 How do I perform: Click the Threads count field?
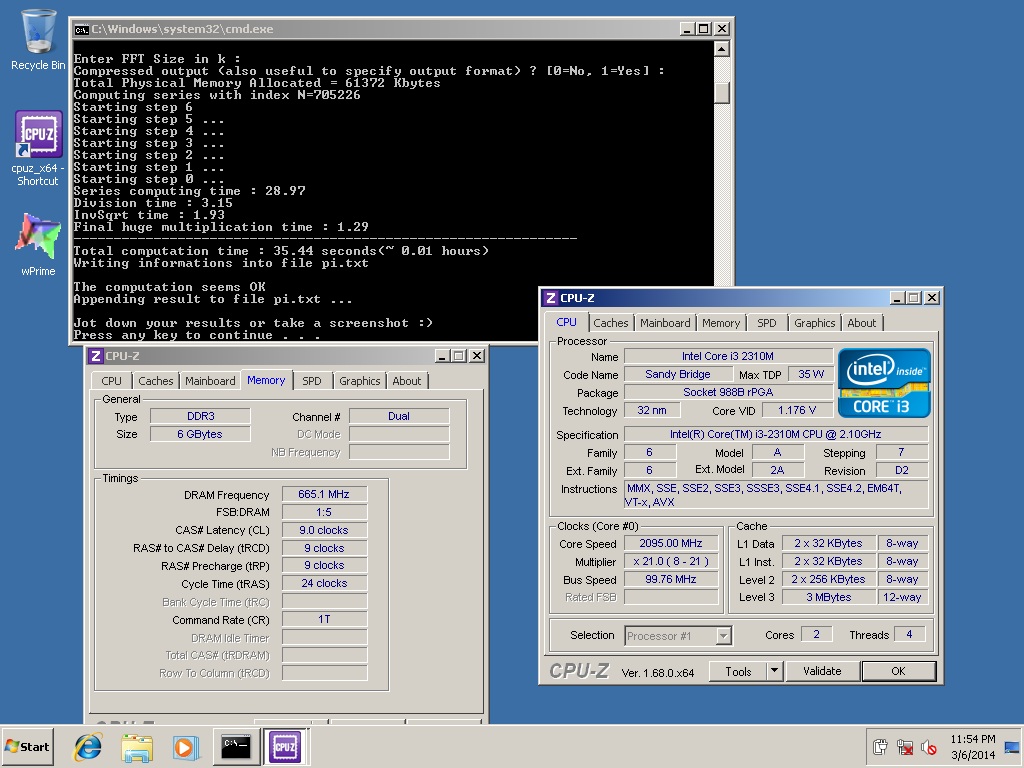[909, 634]
